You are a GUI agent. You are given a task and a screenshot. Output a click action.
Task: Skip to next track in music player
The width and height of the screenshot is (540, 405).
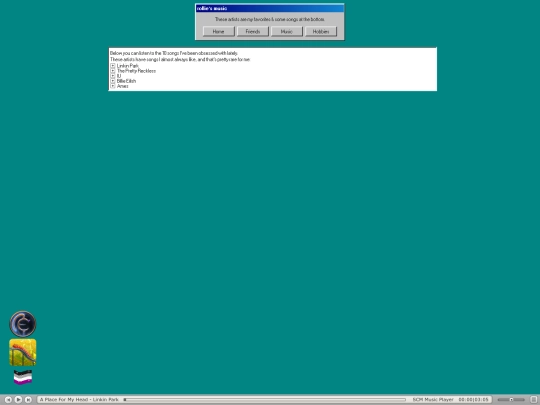pyautogui.click(x=28, y=399)
